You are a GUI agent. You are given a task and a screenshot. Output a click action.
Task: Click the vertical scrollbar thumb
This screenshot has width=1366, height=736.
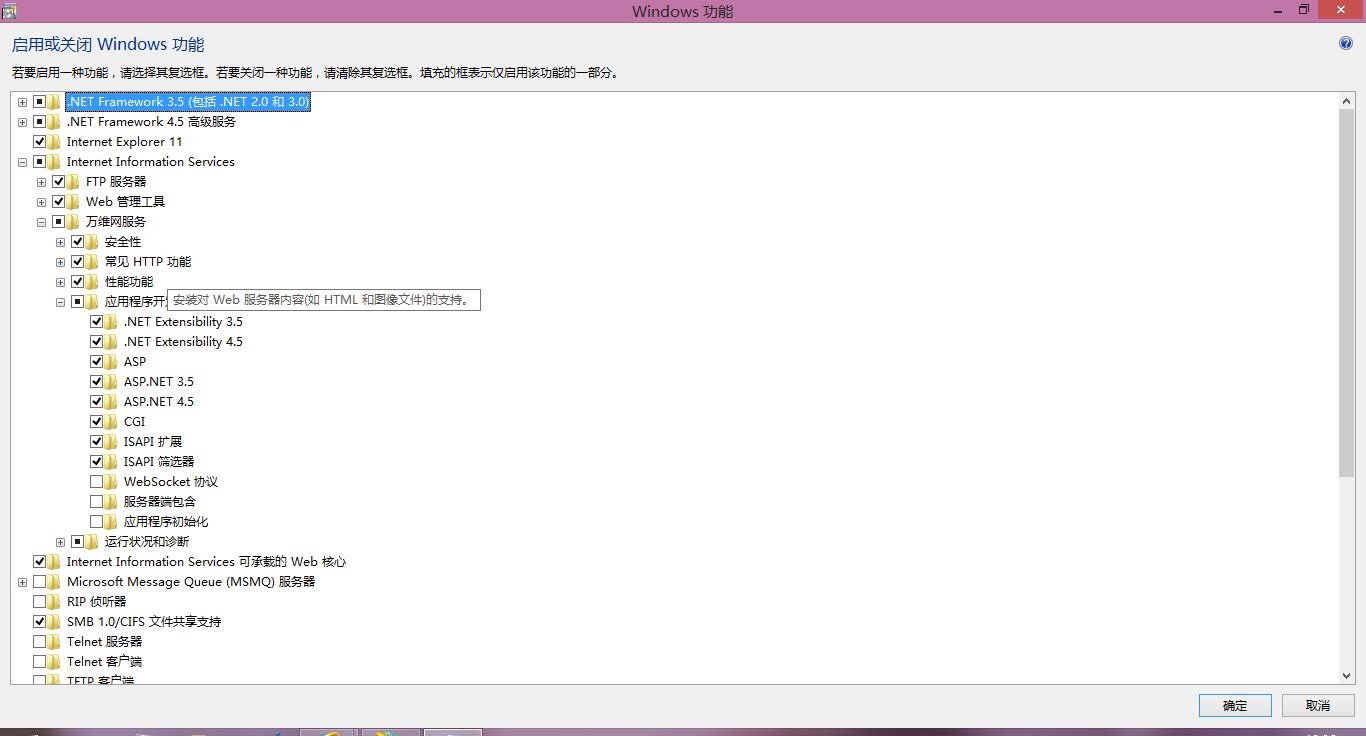click(x=1346, y=293)
